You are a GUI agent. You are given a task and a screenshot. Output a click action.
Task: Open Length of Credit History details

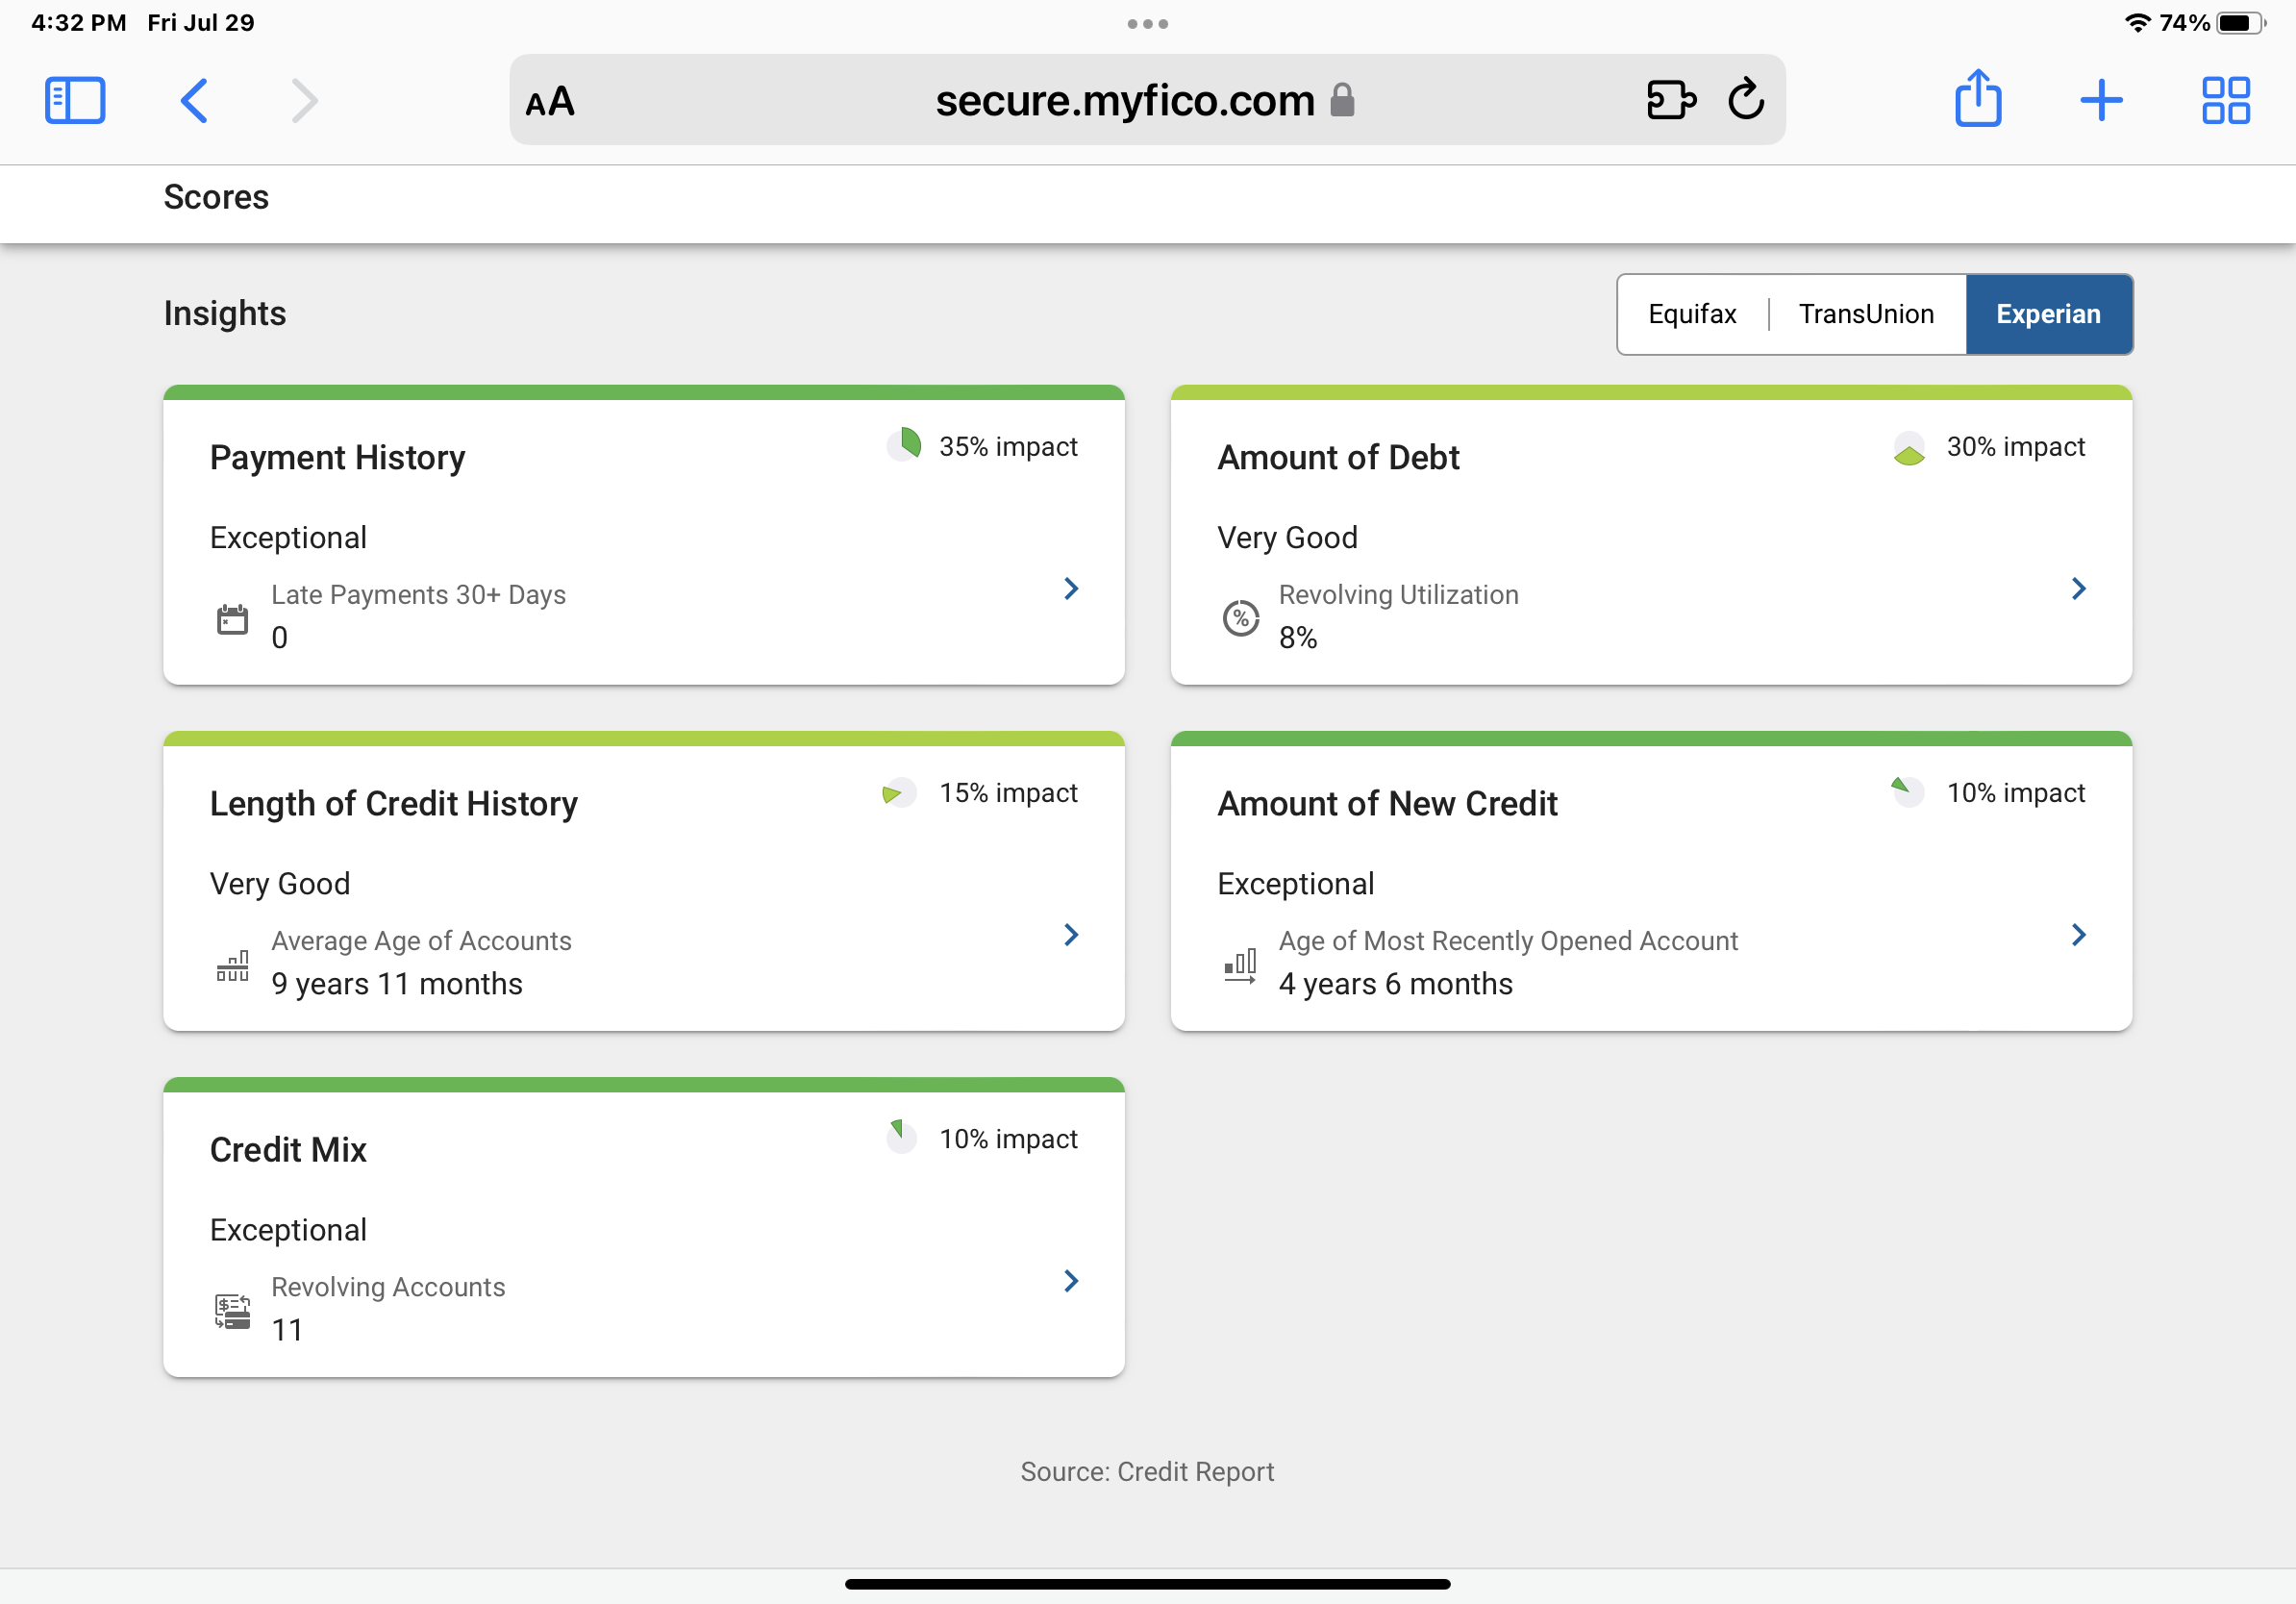click(x=1071, y=934)
